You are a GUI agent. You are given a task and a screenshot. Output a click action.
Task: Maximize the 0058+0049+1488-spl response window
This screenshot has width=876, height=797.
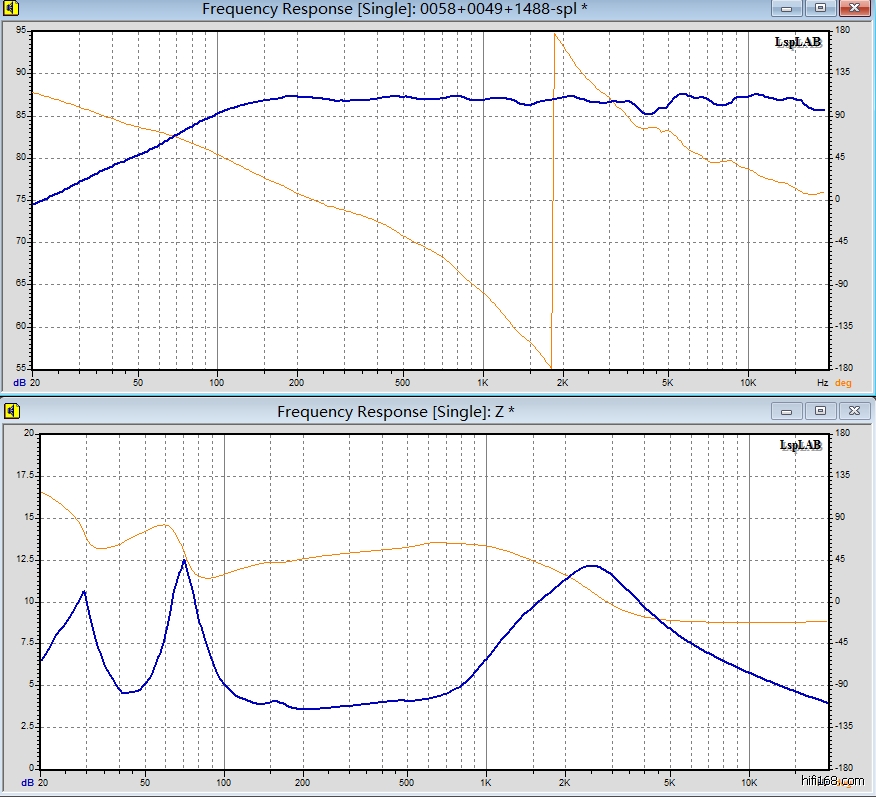coord(820,8)
